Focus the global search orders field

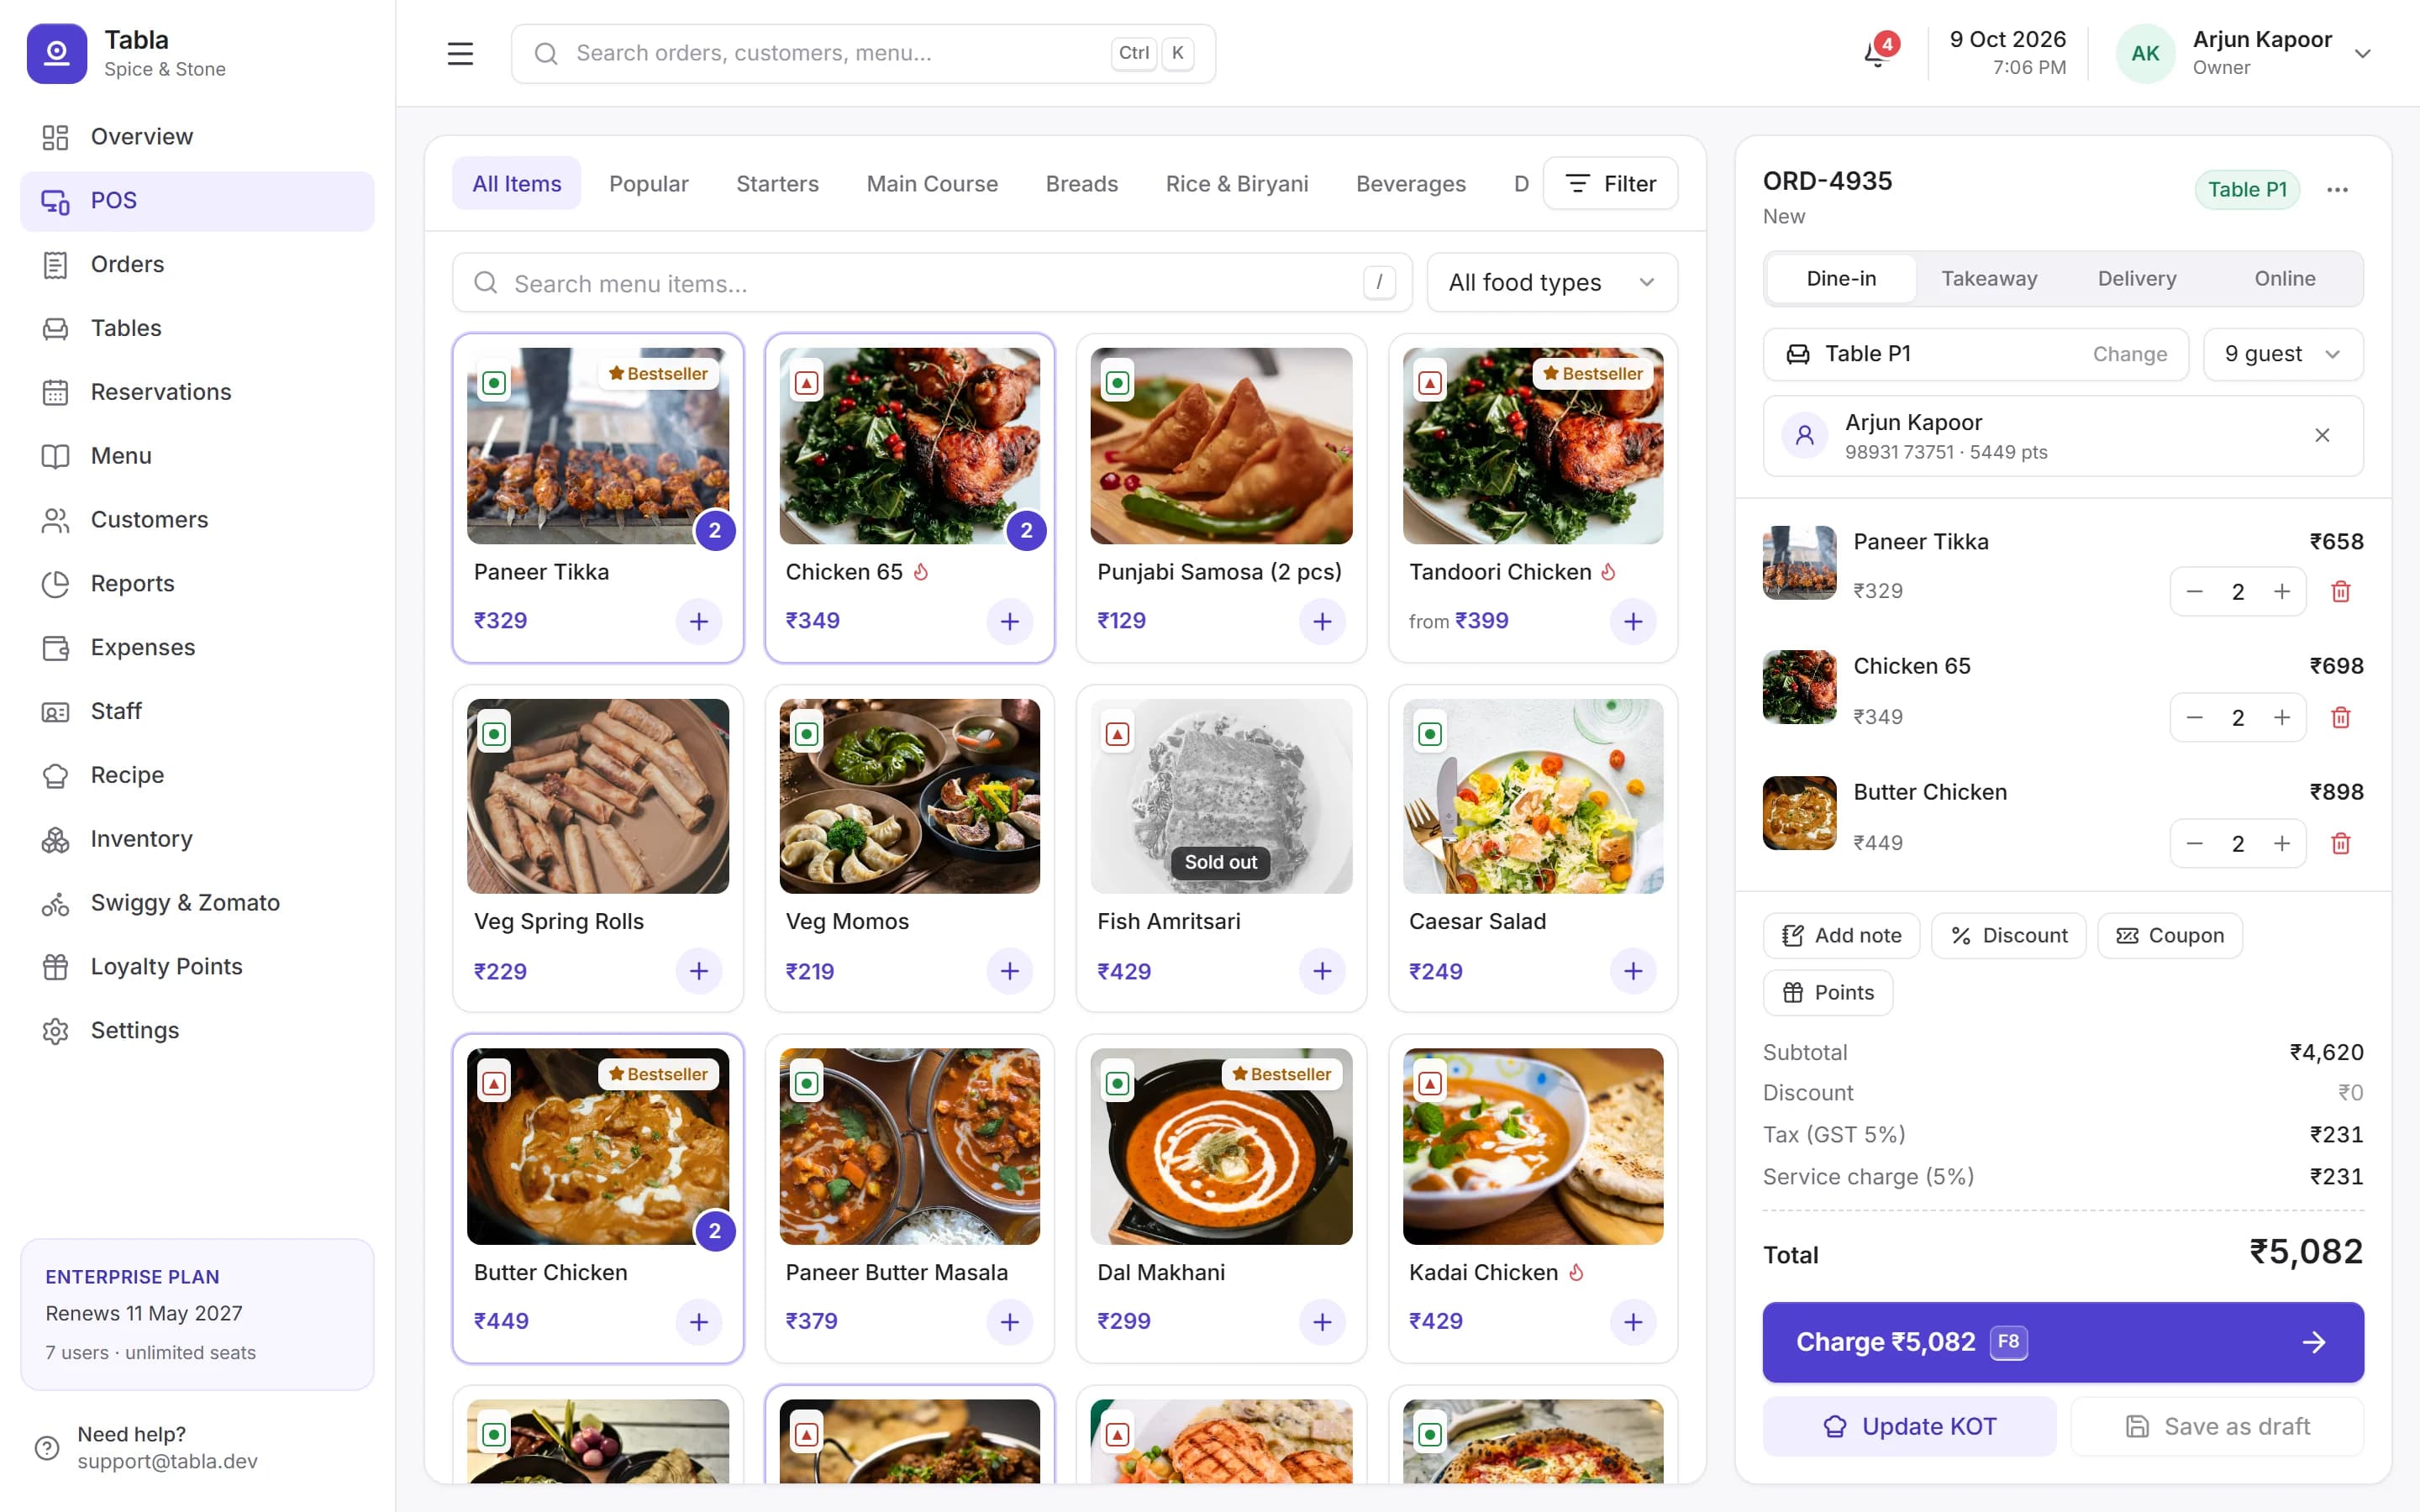[863, 54]
